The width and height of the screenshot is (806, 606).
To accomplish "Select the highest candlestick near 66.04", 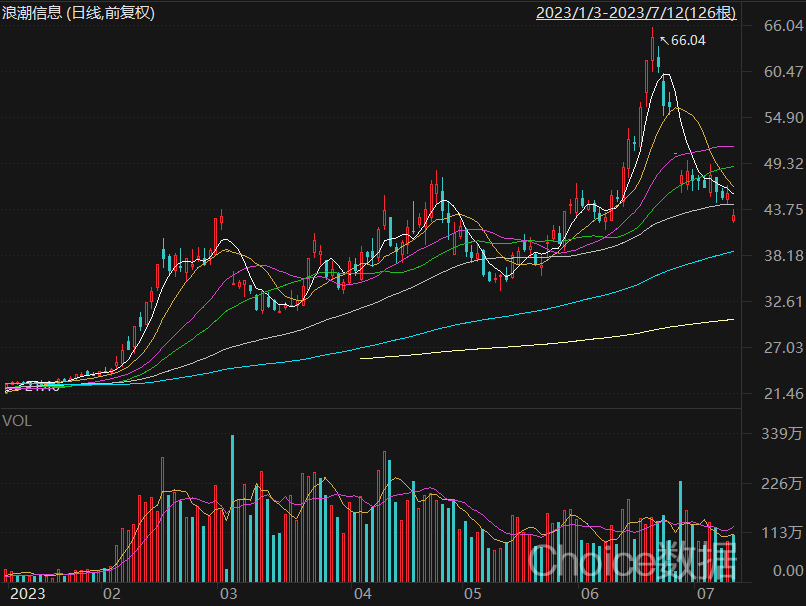I will tap(652, 49).
